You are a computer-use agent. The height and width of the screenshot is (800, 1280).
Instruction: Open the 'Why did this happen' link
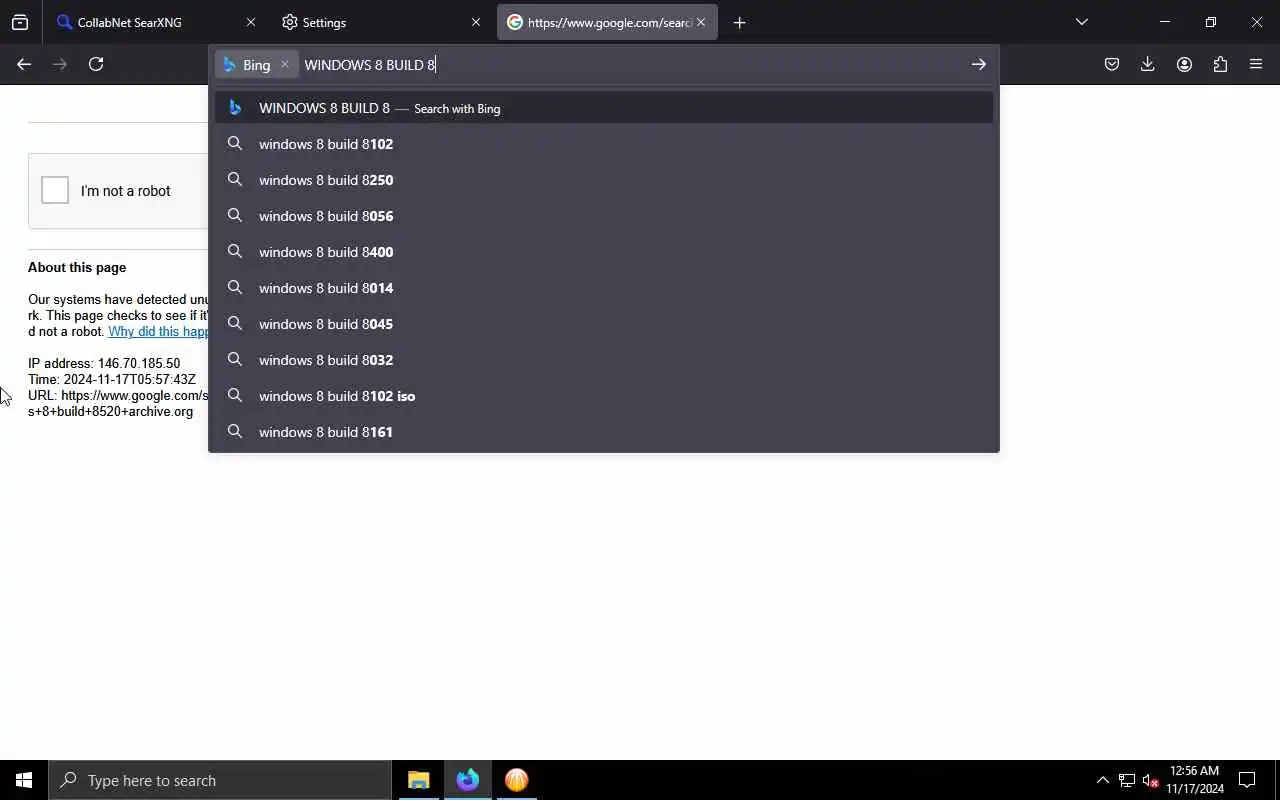tap(158, 331)
